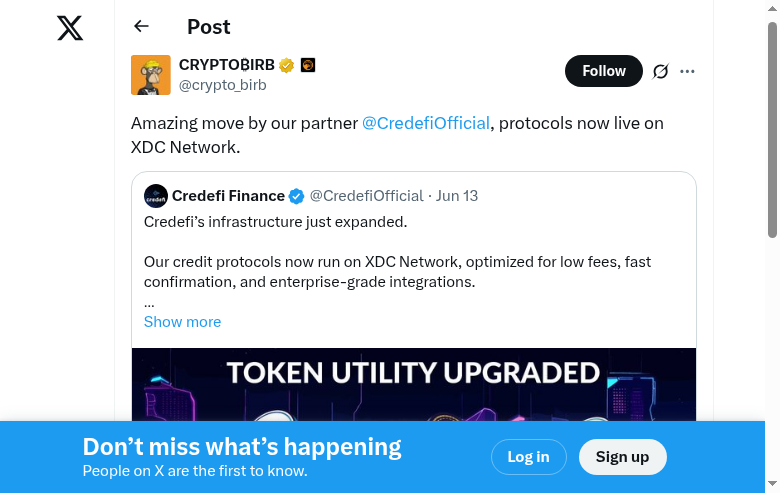
Task: Click the X logo
Action: [70, 28]
